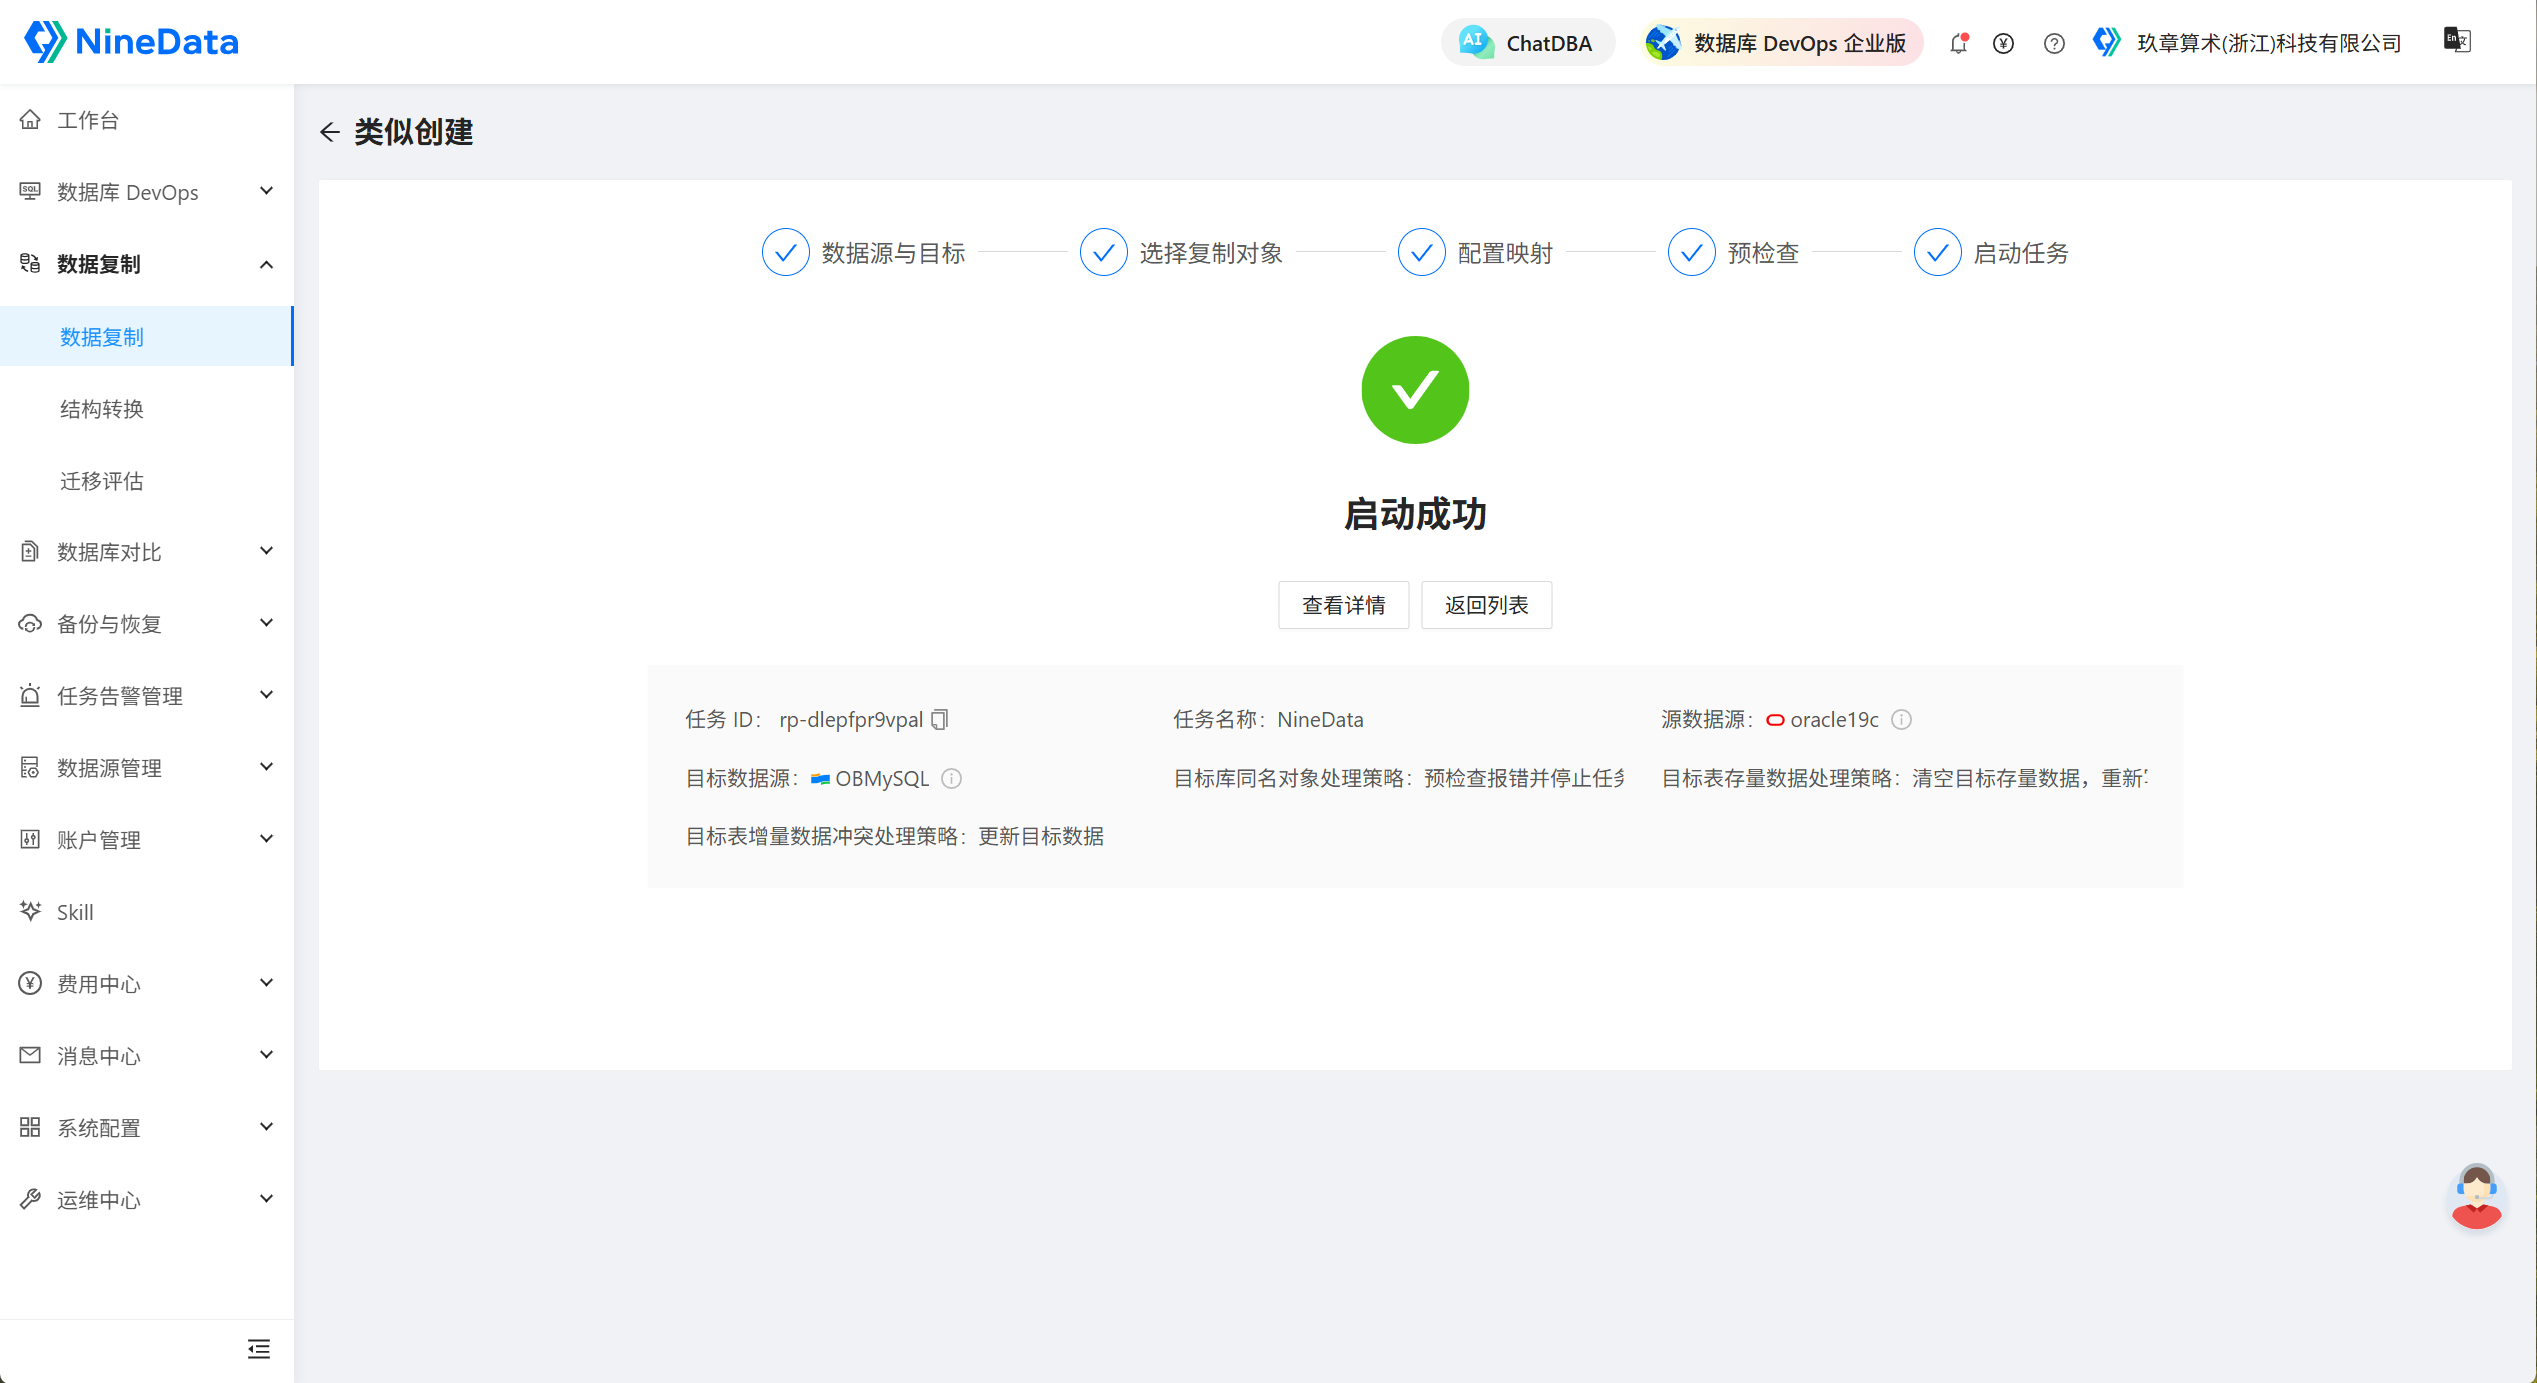
Task: Expand the 数据源管理 sidebar menu
Action: click(x=147, y=768)
